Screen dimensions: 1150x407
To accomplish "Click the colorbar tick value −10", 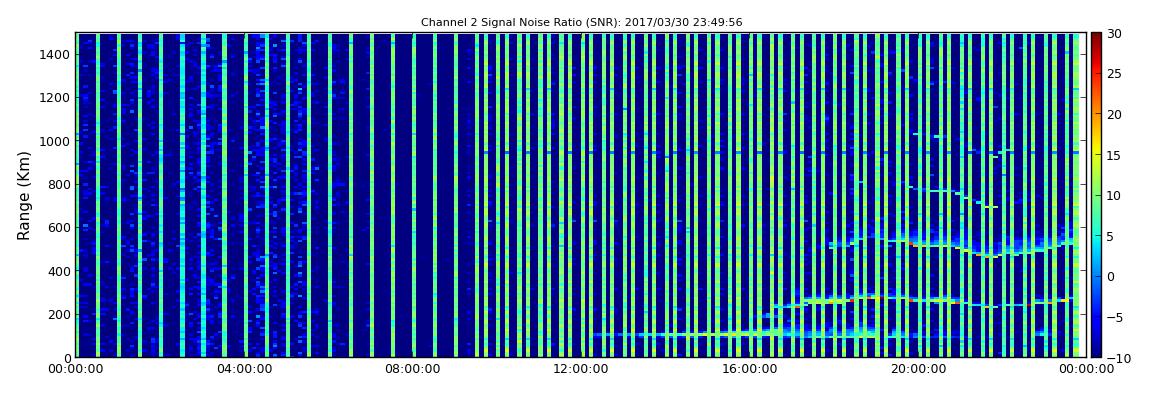I will pos(1116,358).
